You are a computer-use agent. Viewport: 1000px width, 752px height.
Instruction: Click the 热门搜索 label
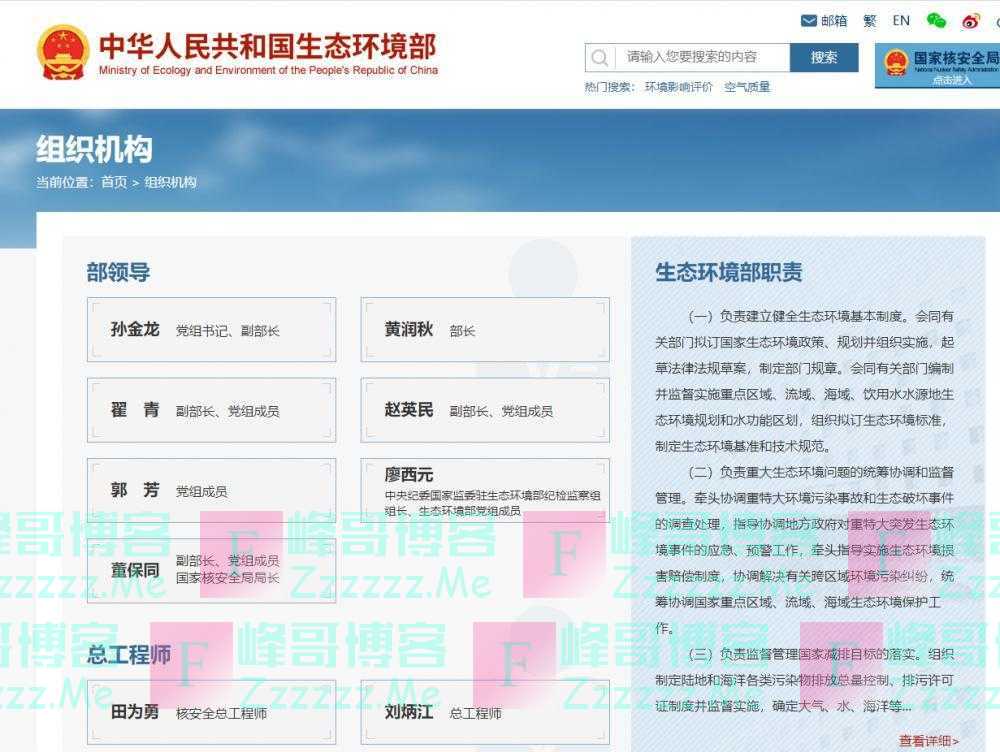pyautogui.click(x=609, y=87)
